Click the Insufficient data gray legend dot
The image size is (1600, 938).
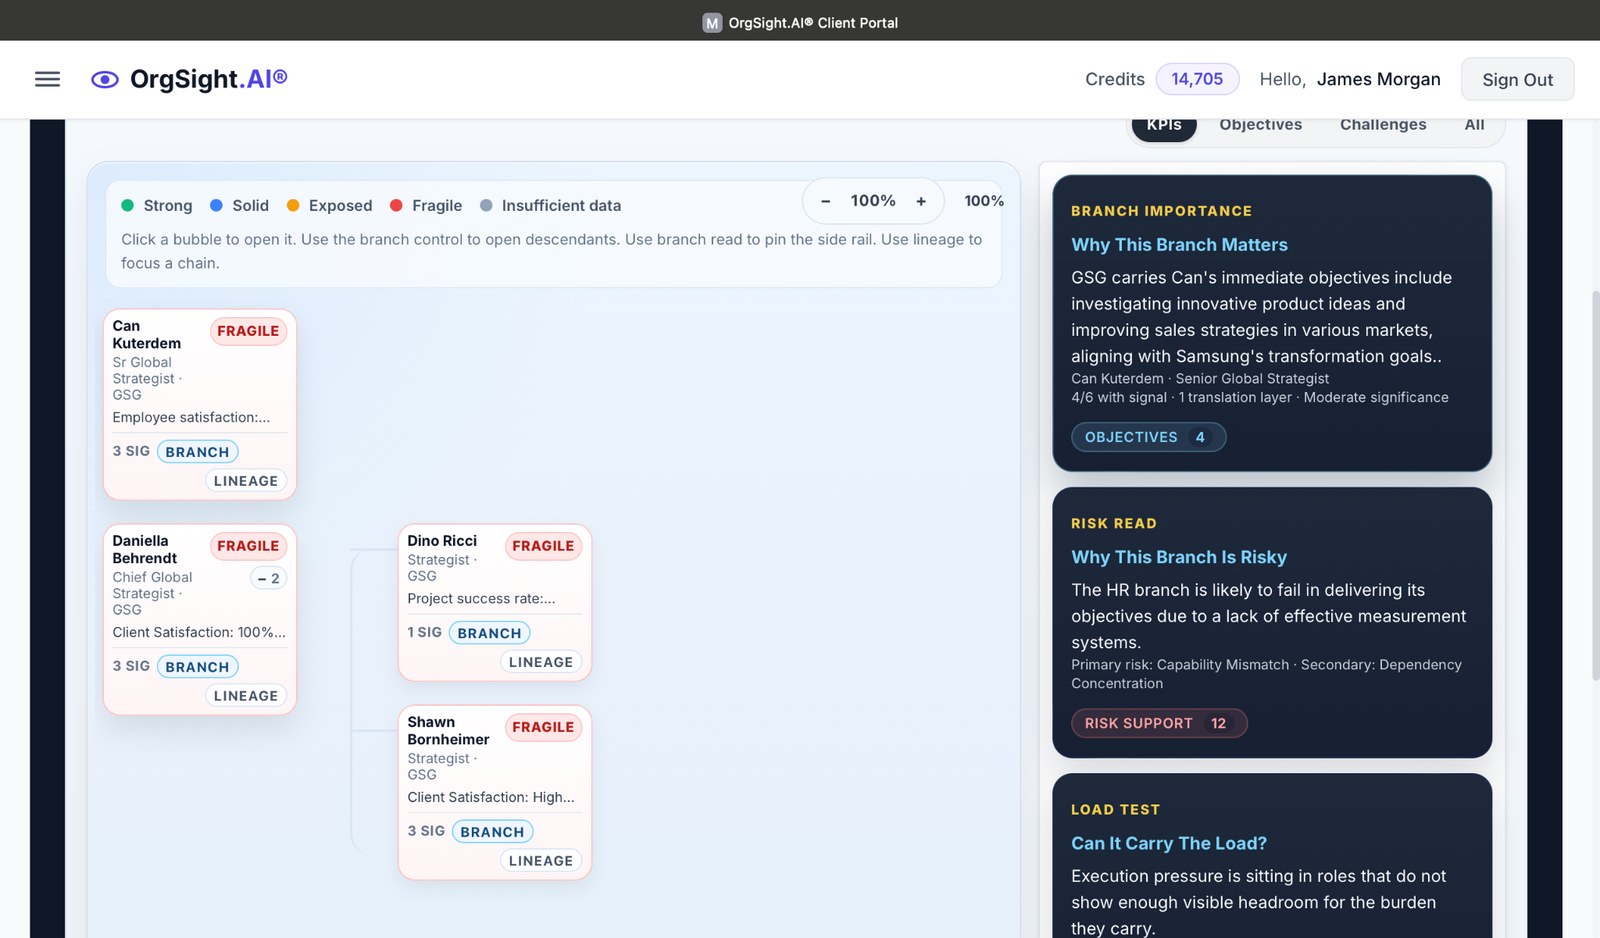pos(487,206)
